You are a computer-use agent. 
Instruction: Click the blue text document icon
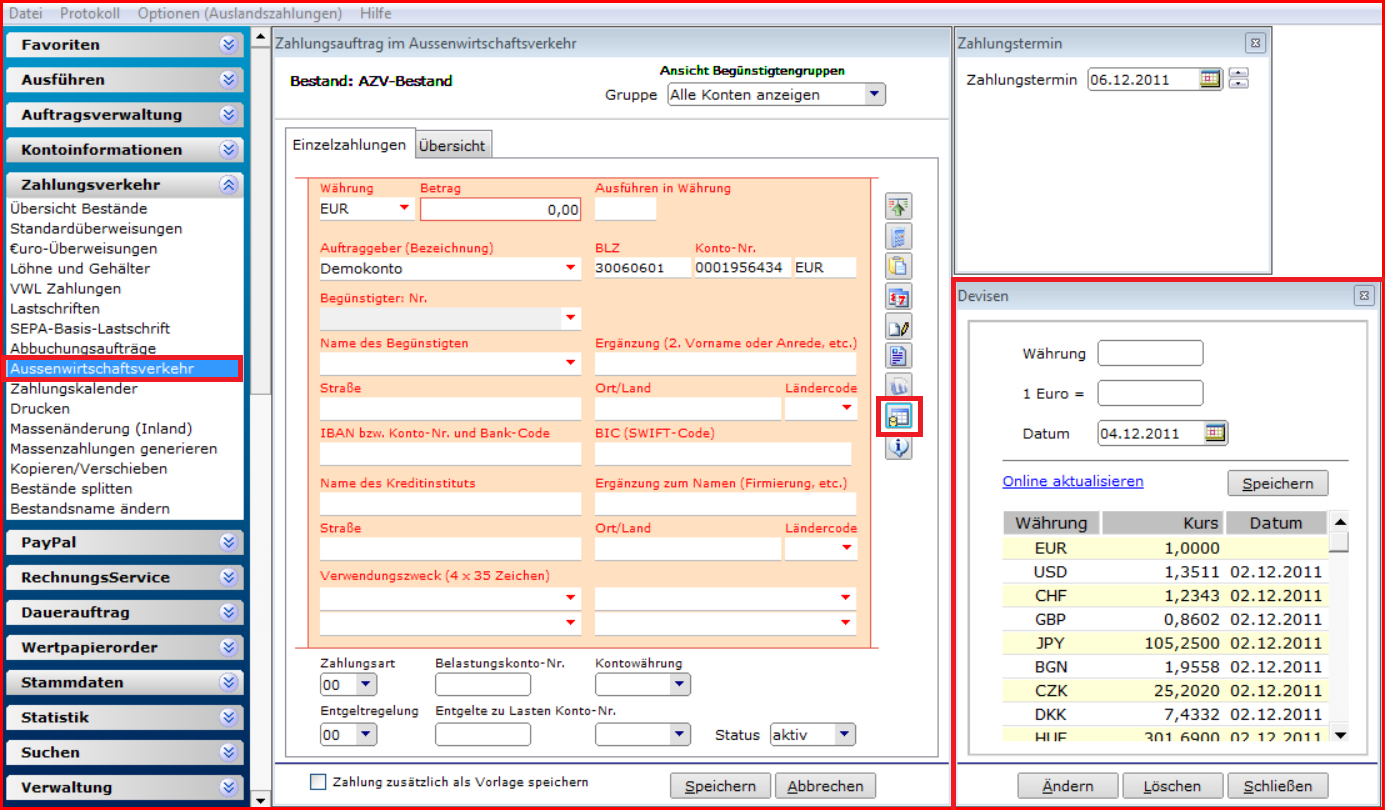pos(898,355)
